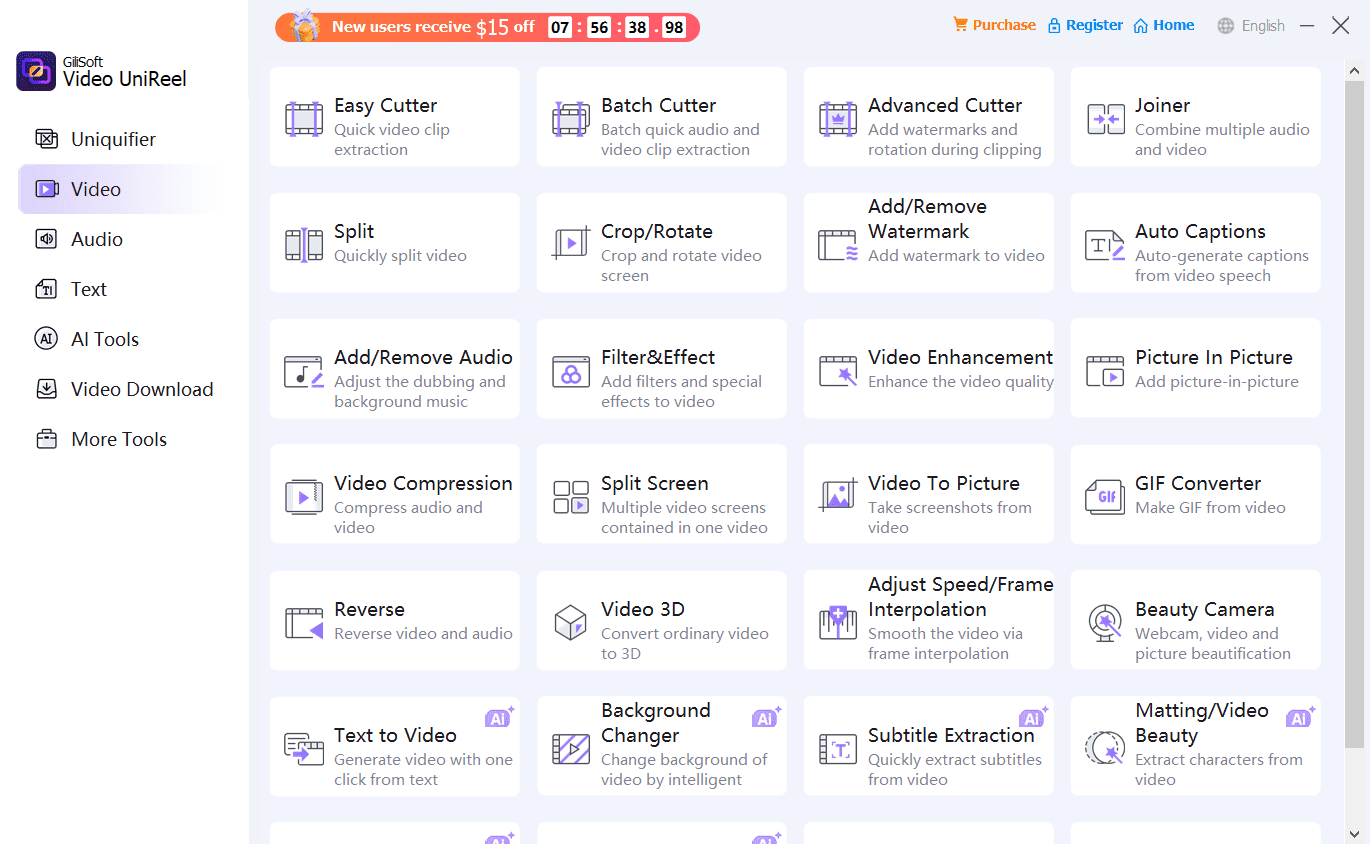Open the Video 3D cube icon
This screenshot has width=1370, height=844.
click(571, 622)
